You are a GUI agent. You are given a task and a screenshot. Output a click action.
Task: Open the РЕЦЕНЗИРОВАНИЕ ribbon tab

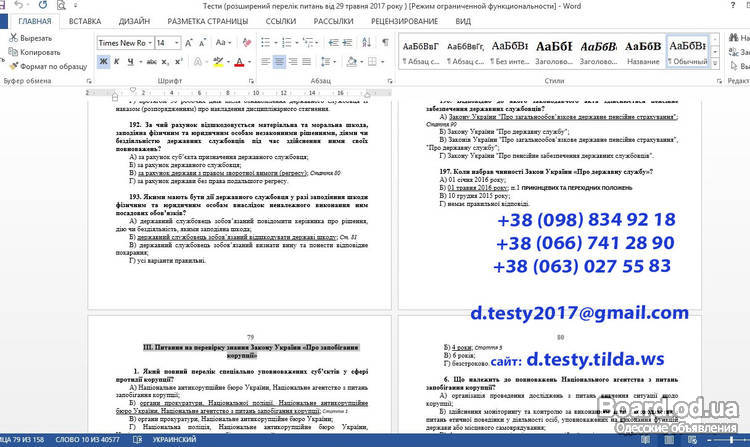[x=404, y=22]
